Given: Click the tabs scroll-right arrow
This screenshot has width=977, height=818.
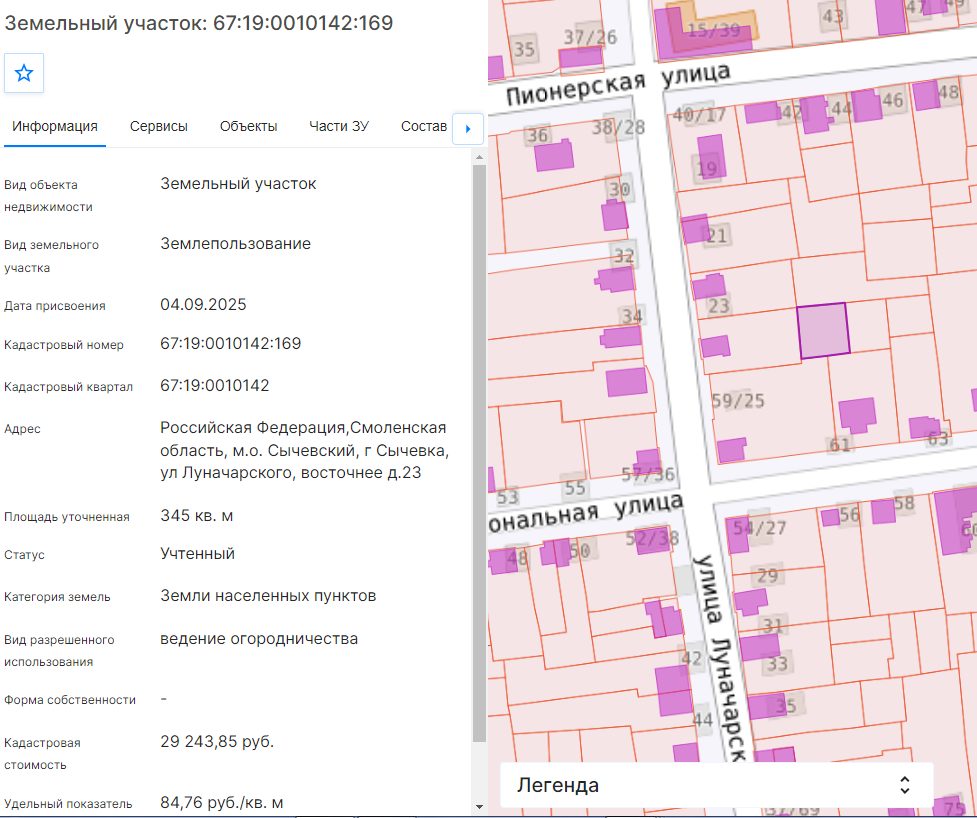Looking at the screenshot, I should point(468,129).
